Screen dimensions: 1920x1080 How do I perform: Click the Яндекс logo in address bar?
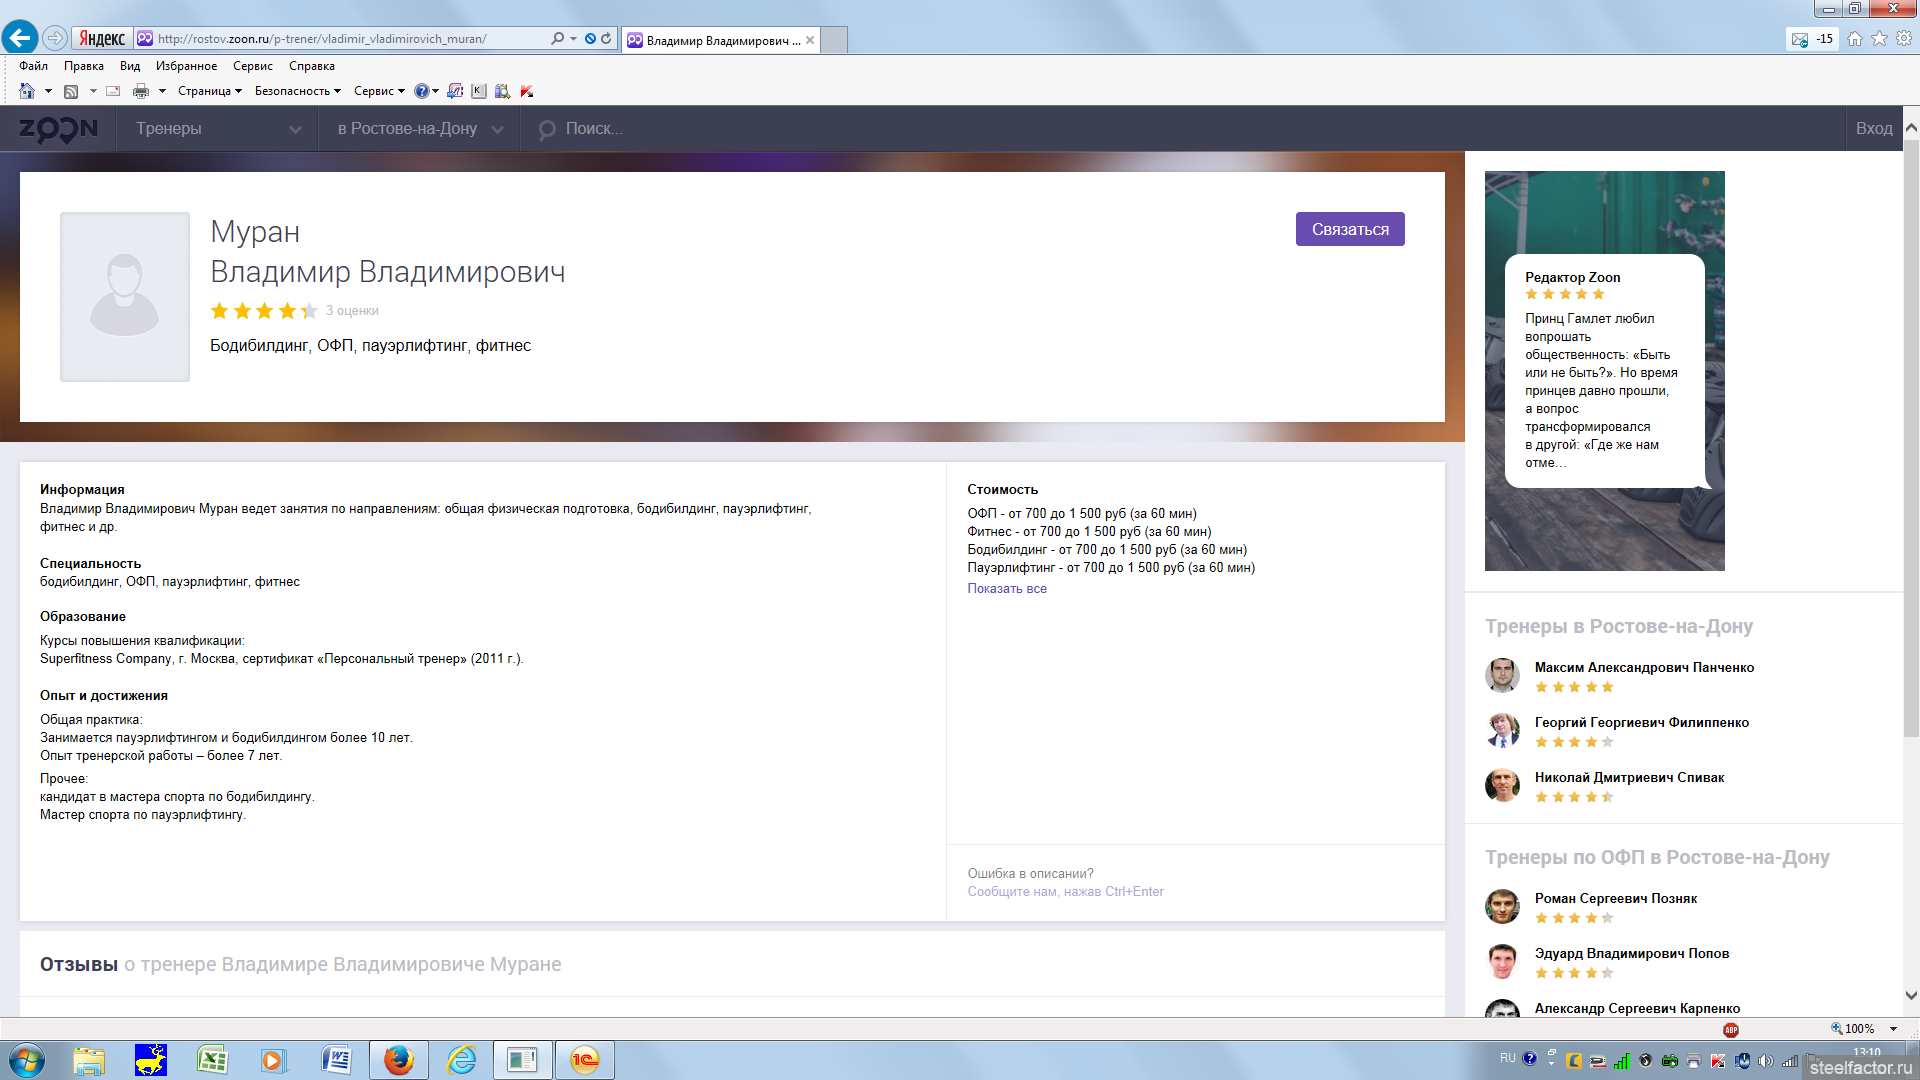[x=102, y=39]
